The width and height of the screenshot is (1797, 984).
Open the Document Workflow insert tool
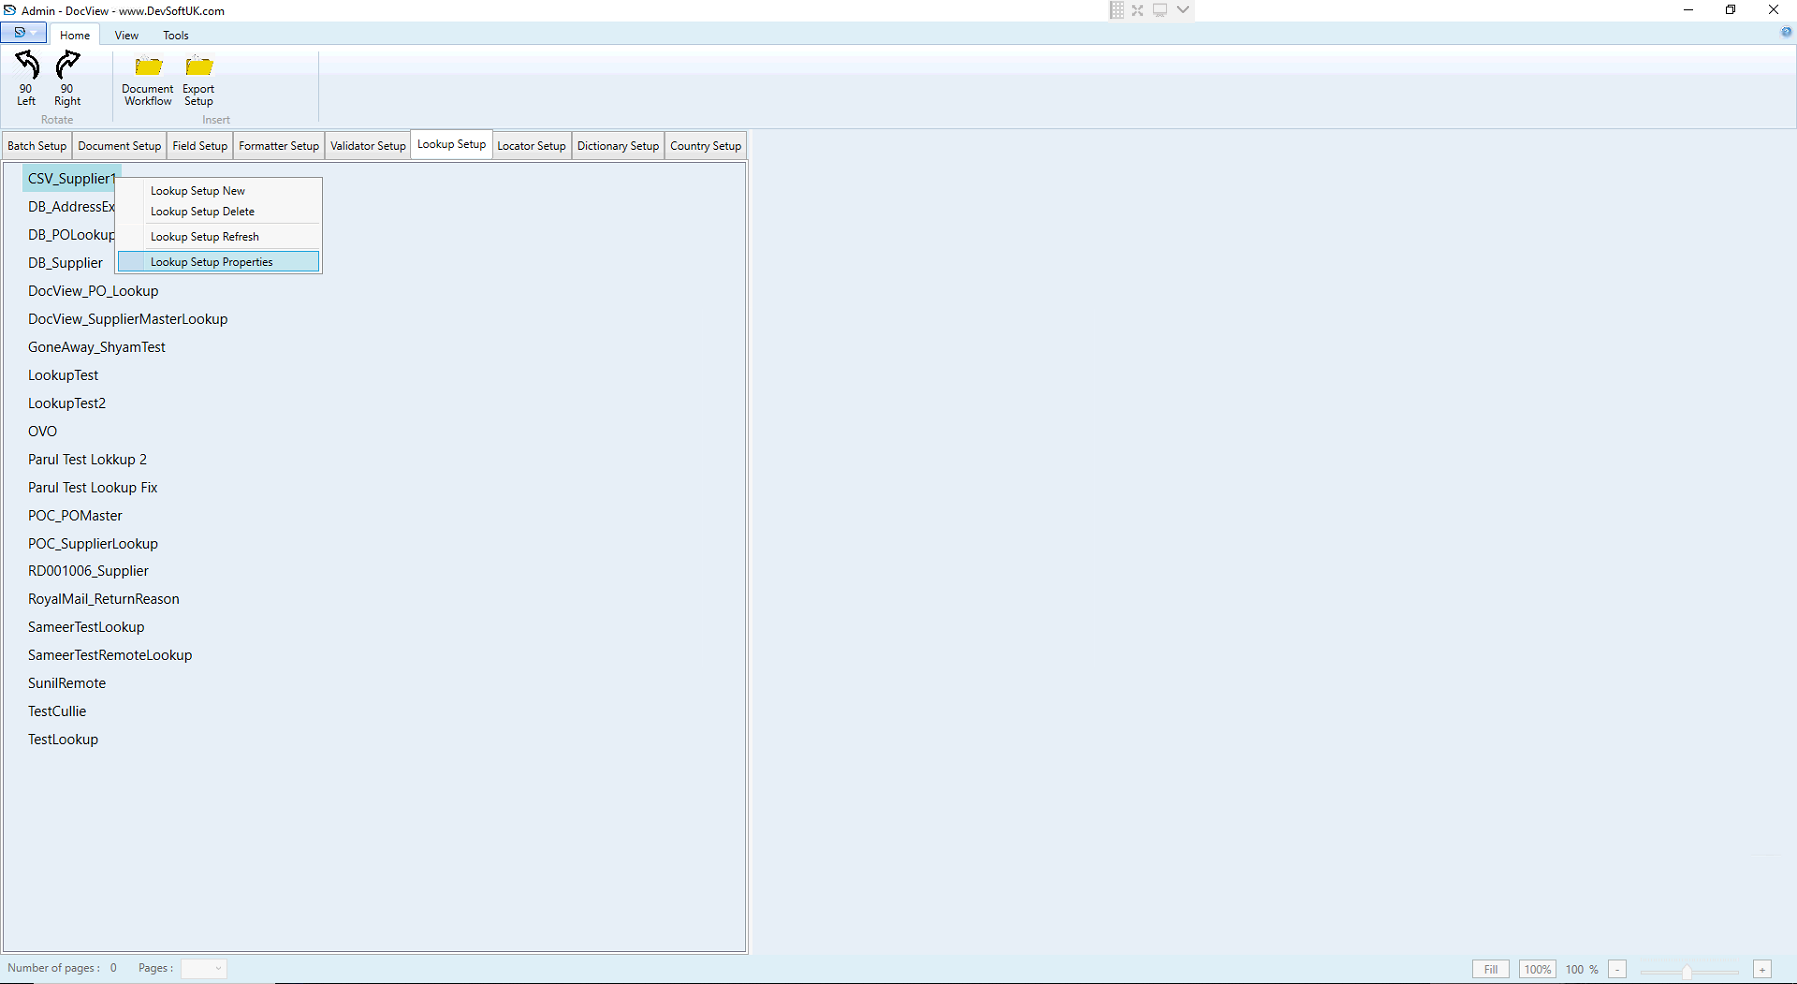tap(146, 80)
